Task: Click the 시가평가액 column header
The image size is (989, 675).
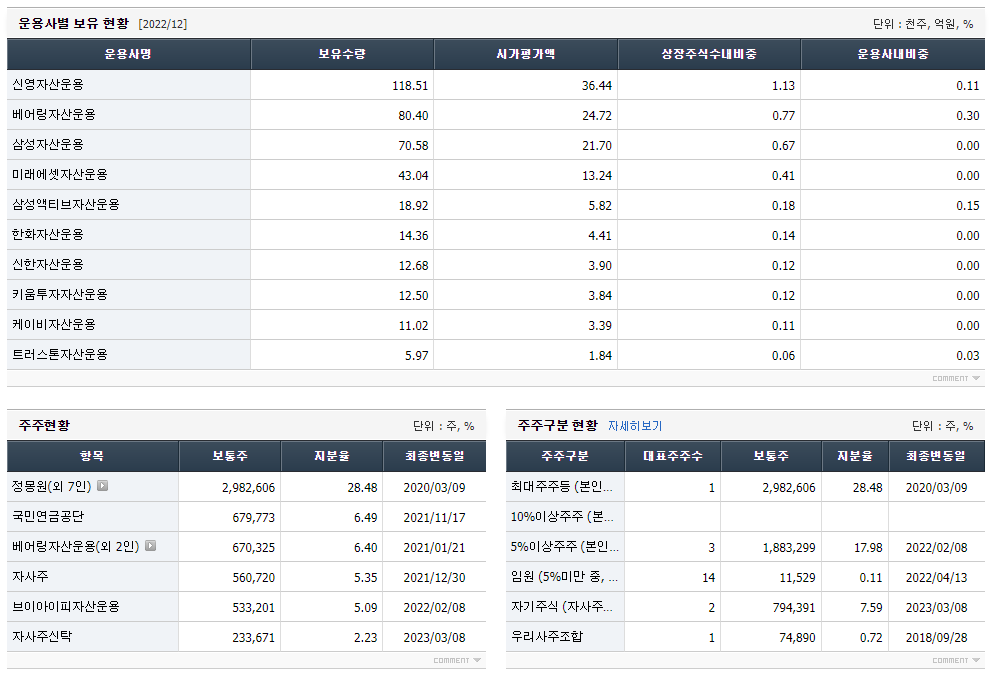Action: [x=526, y=54]
